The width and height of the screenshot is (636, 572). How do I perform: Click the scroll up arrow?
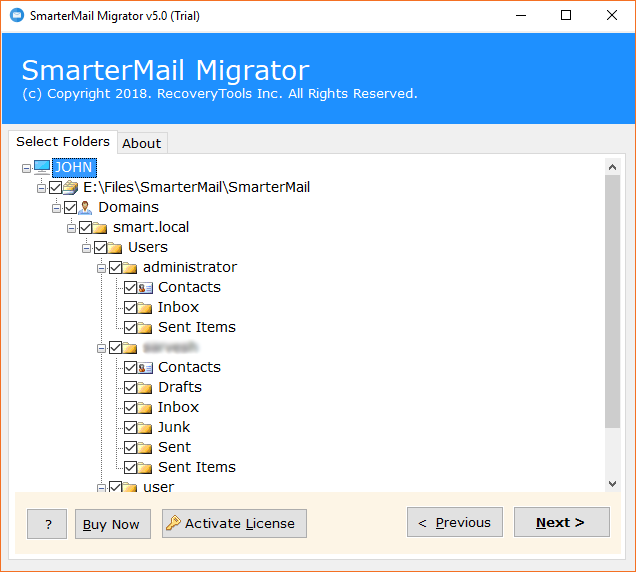(612, 167)
